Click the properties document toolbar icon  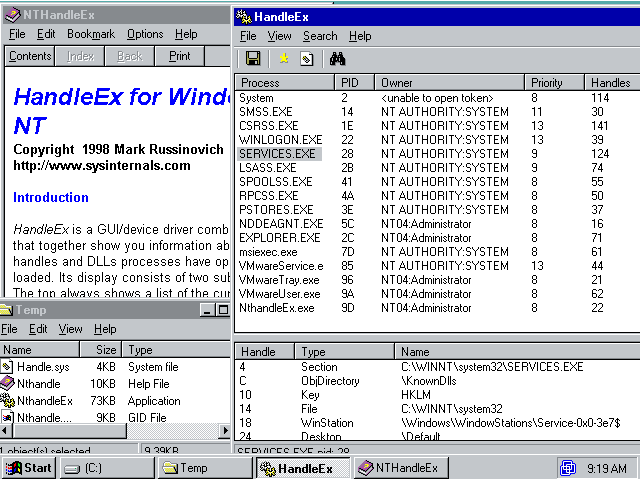tap(307, 59)
